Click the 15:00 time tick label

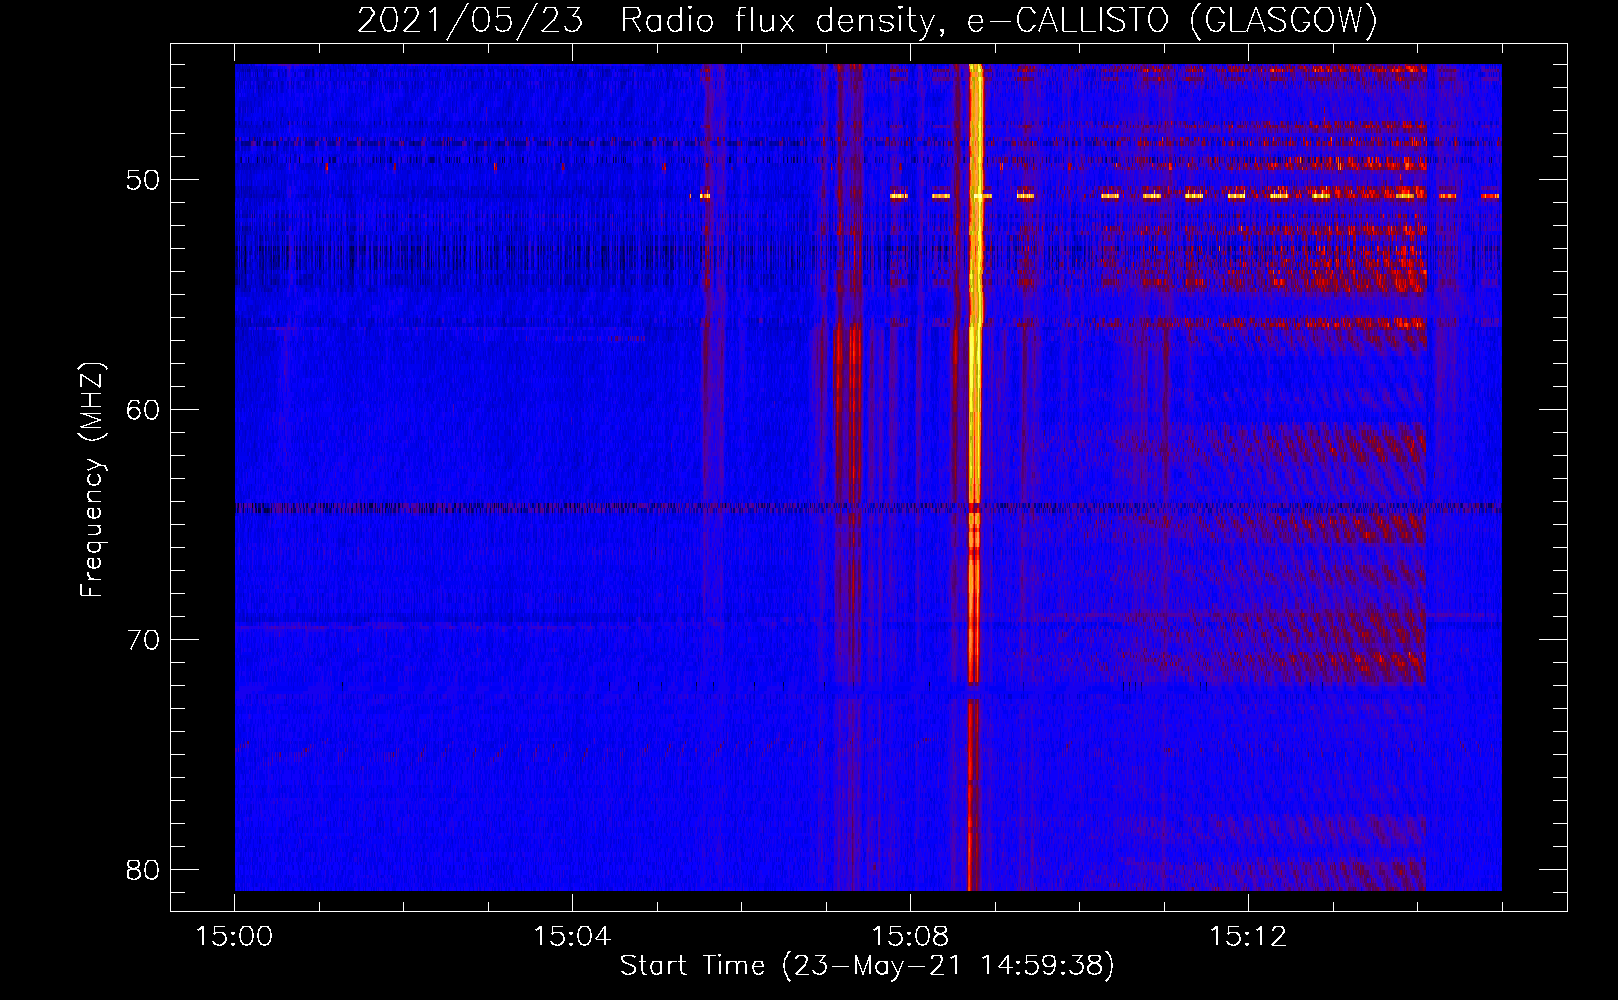[234, 937]
